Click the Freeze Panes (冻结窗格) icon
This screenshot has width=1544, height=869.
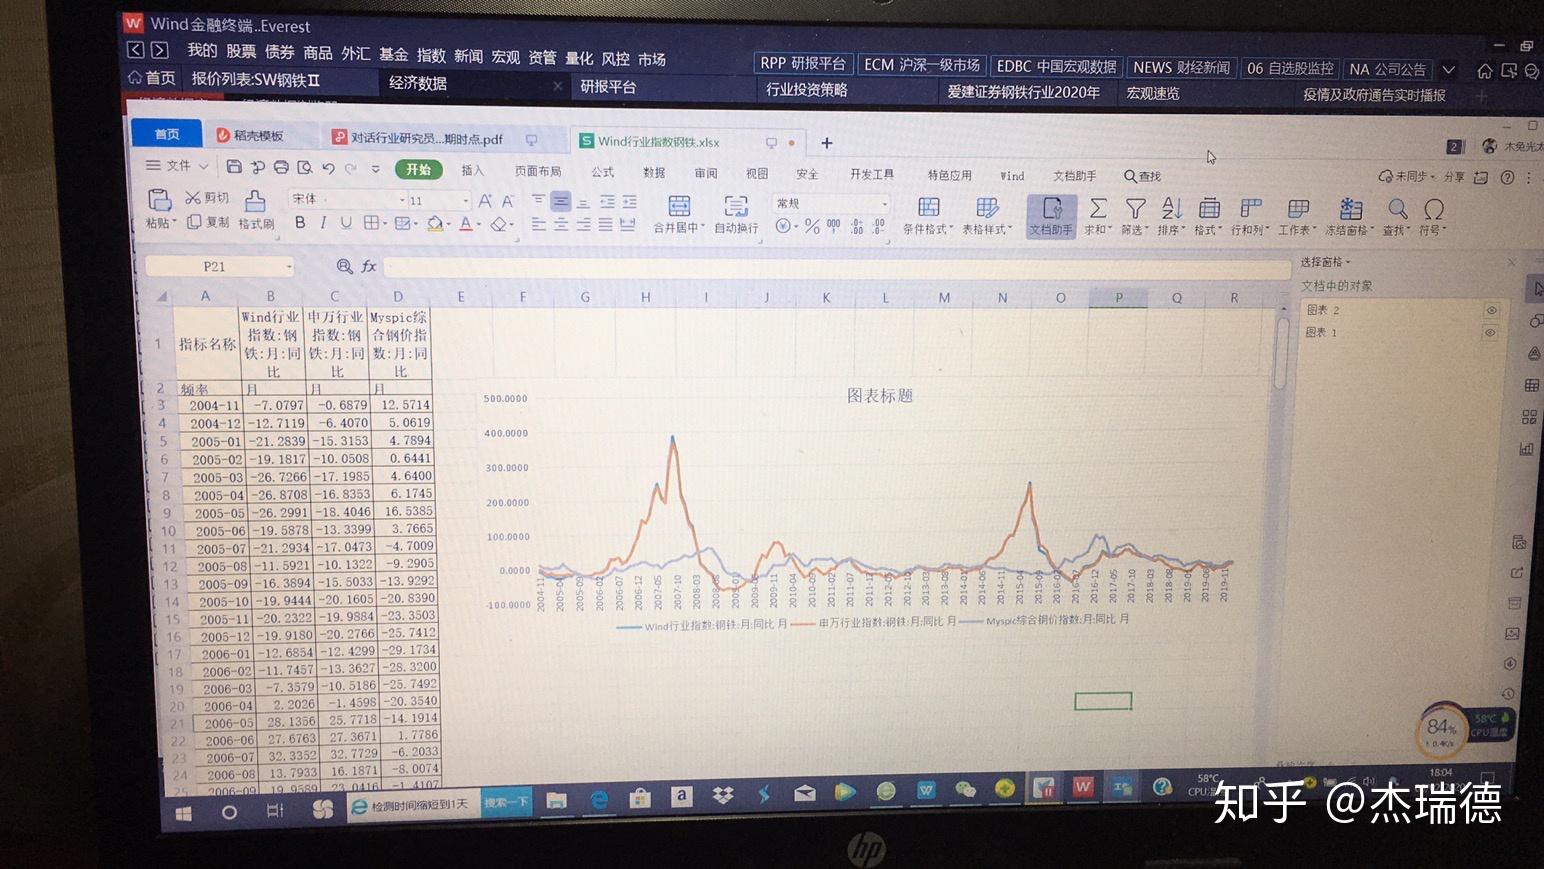[x=1351, y=208]
